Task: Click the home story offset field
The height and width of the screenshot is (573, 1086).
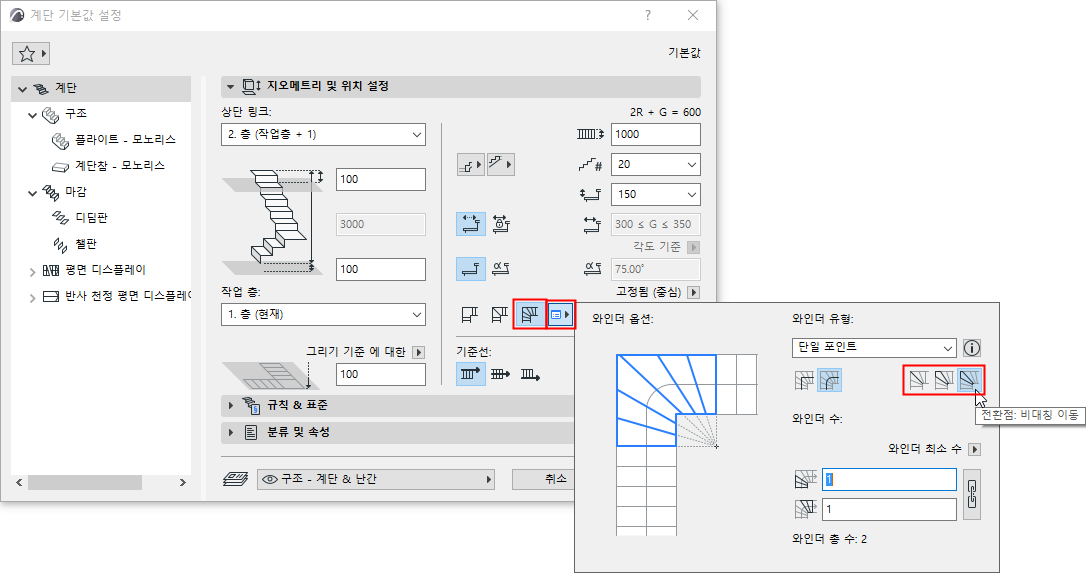Action: pos(381,374)
